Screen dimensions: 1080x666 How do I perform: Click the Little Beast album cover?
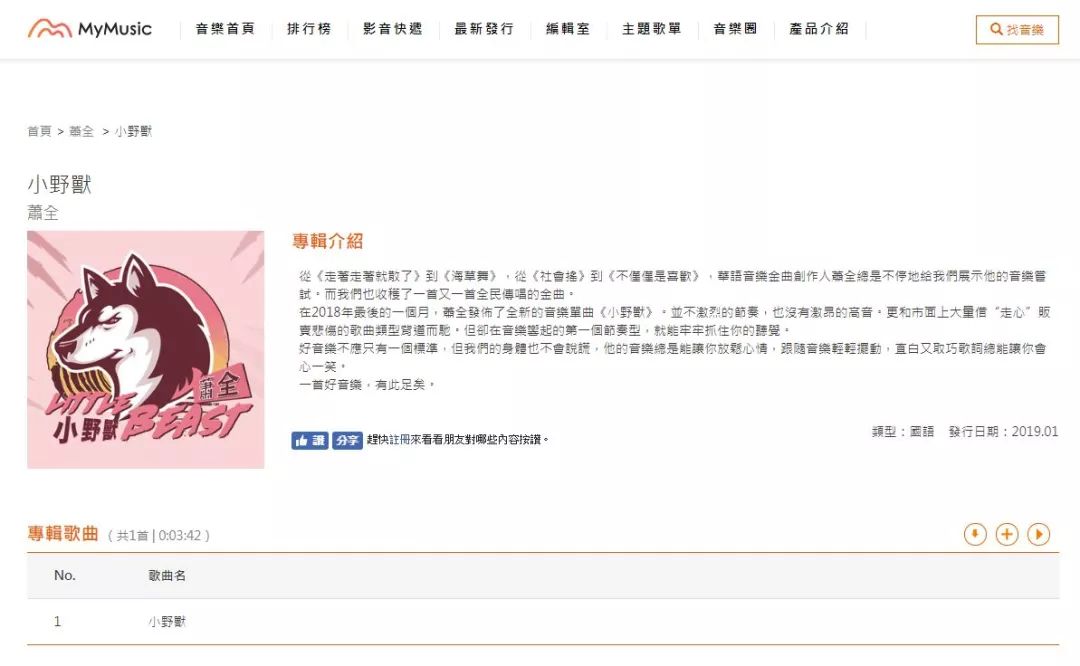145,350
